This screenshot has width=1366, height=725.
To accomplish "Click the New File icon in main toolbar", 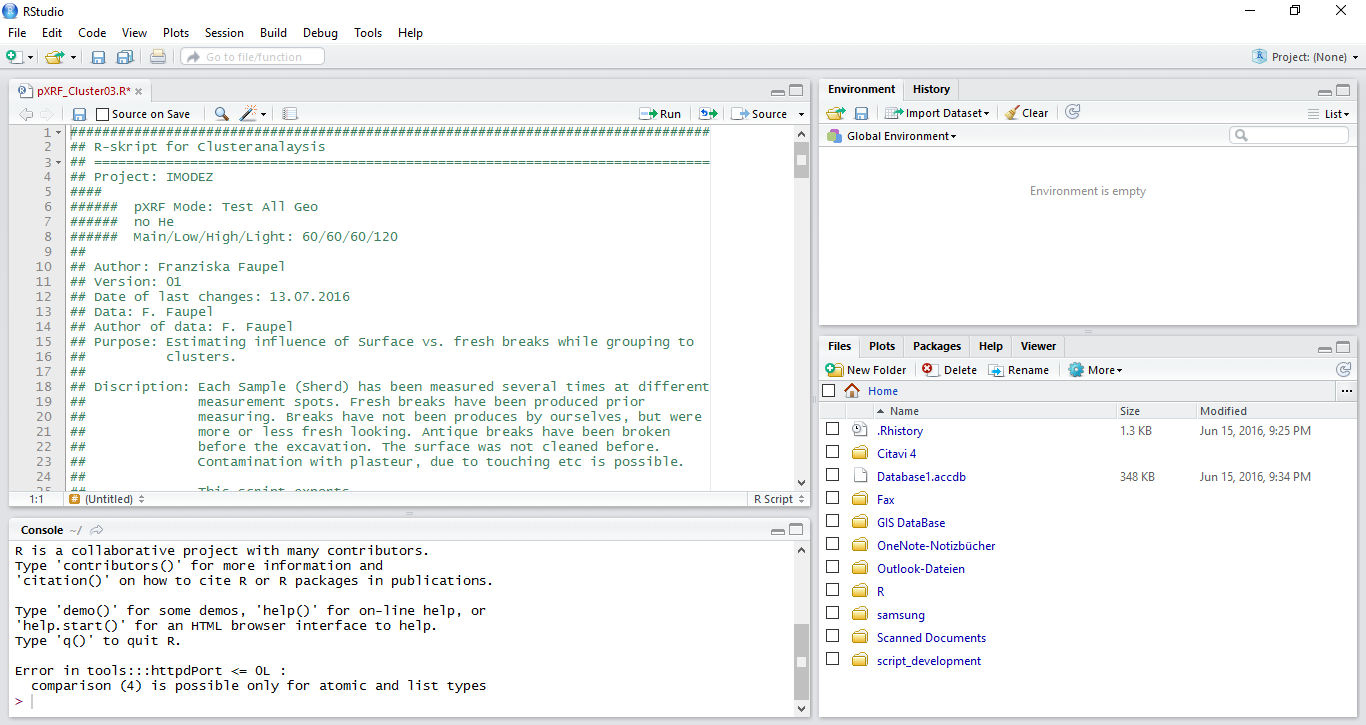I will pyautogui.click(x=15, y=57).
